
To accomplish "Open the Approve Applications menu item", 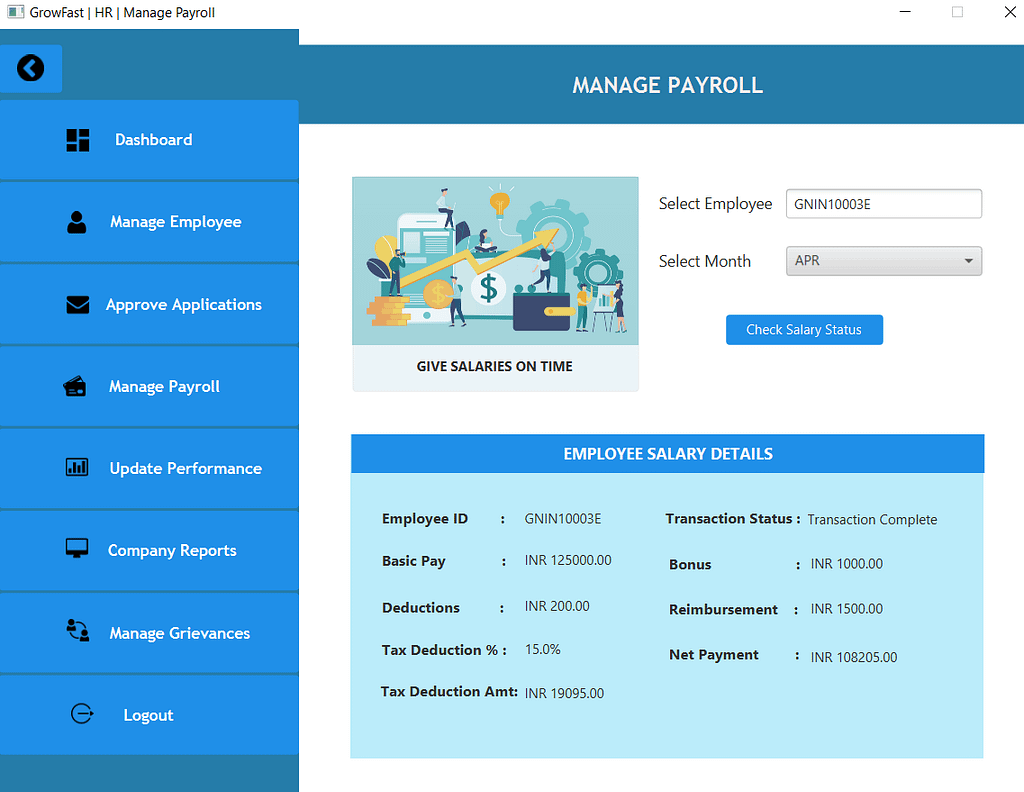I will click(184, 305).
